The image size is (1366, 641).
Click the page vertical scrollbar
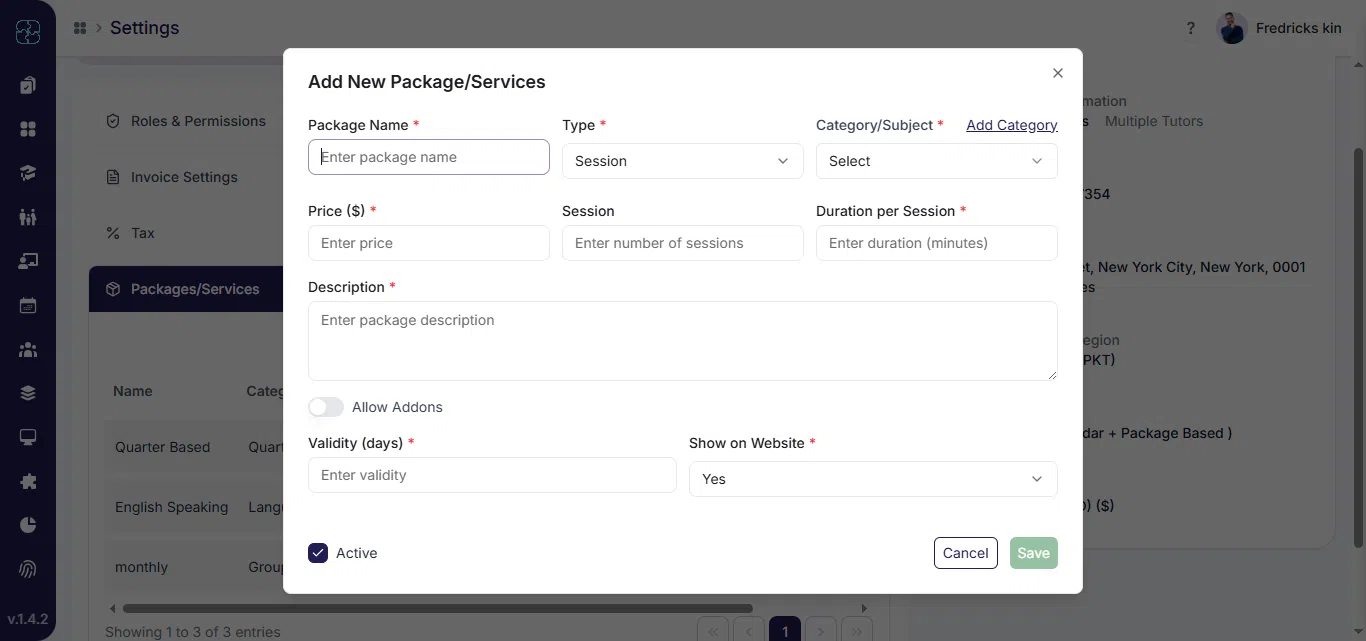[x=1358, y=347]
